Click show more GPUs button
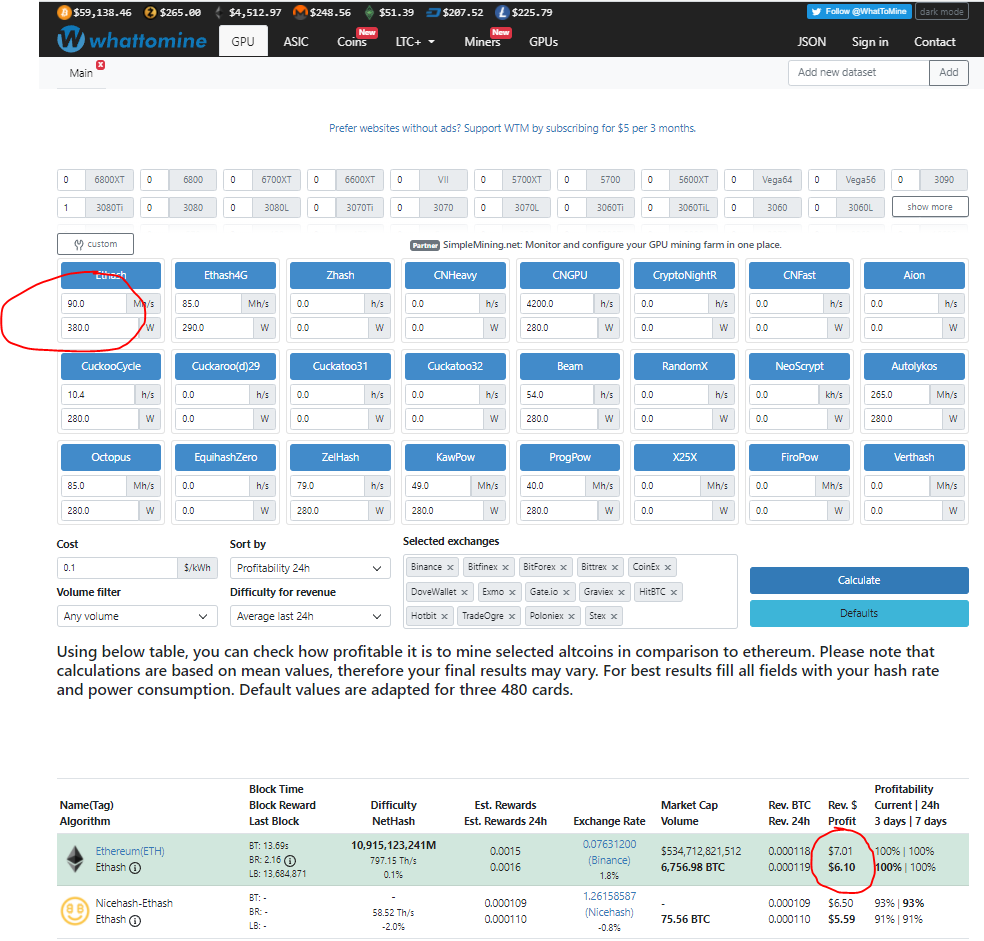The width and height of the screenshot is (984, 941). coord(929,207)
